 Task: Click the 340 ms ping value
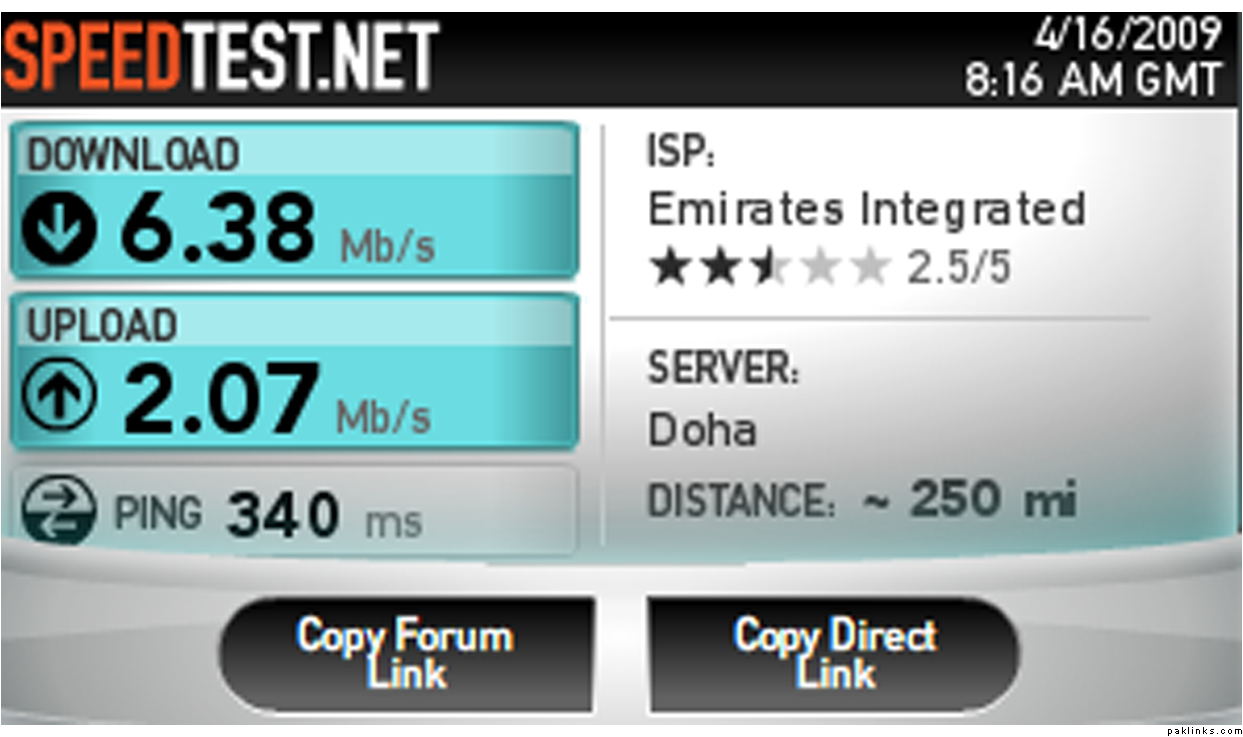point(324,515)
